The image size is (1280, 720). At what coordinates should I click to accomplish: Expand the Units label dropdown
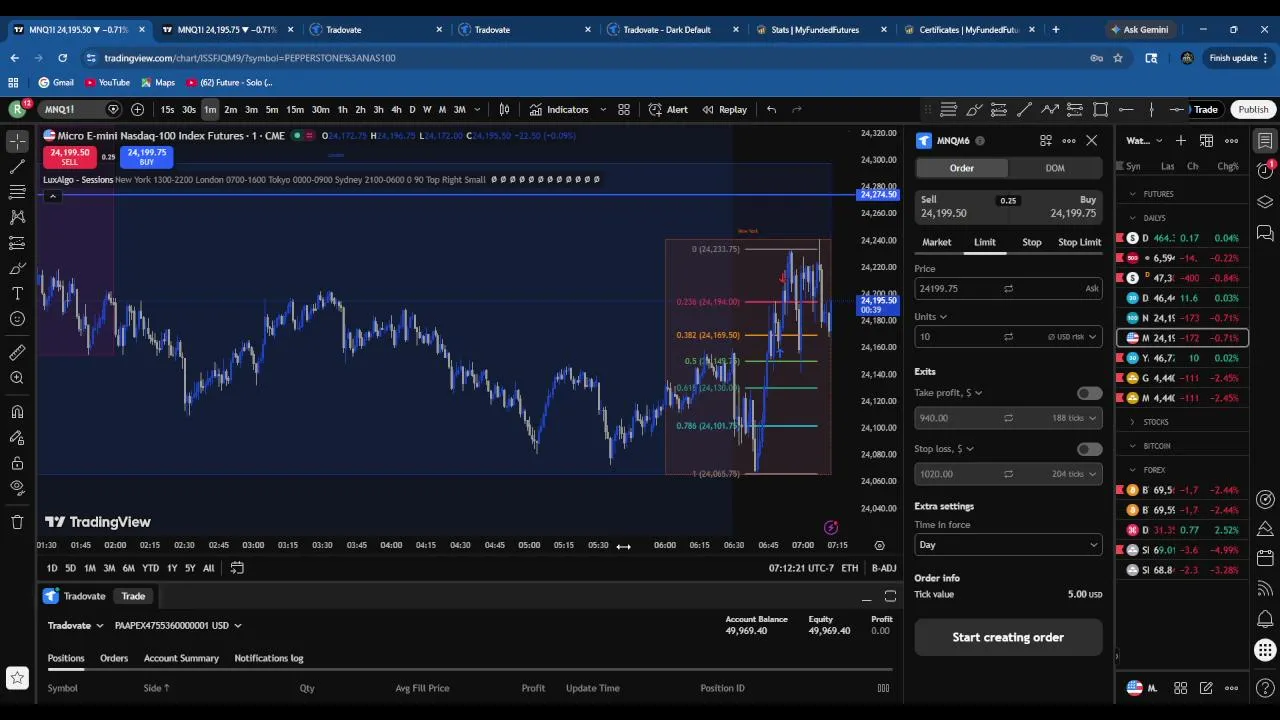point(930,317)
